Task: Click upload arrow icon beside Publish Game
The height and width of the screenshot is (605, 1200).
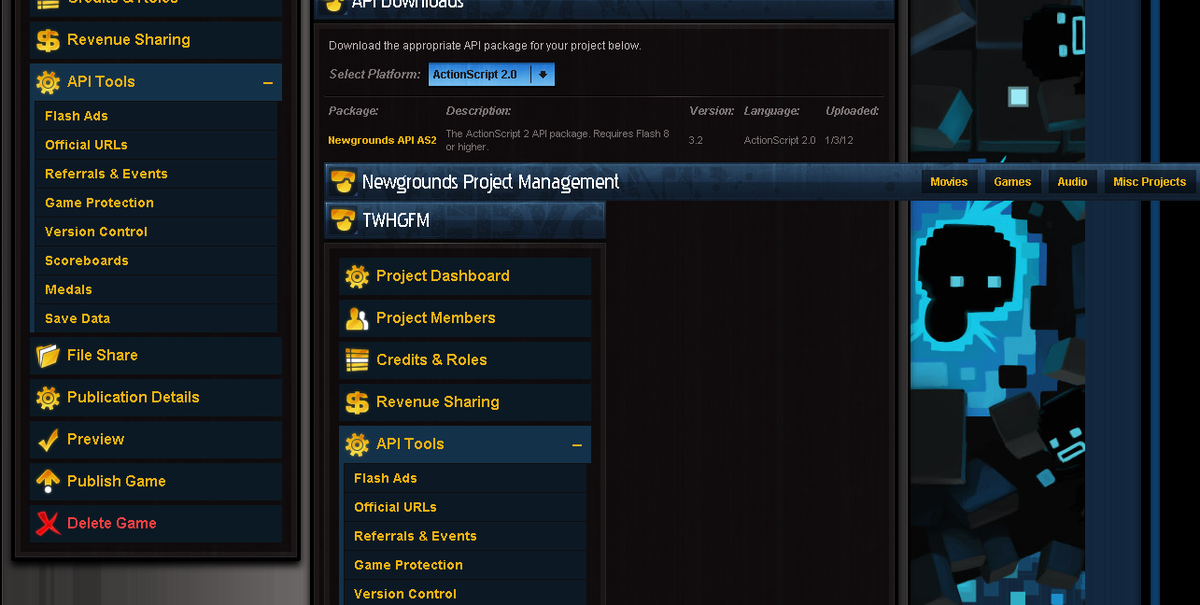Action: (x=48, y=481)
